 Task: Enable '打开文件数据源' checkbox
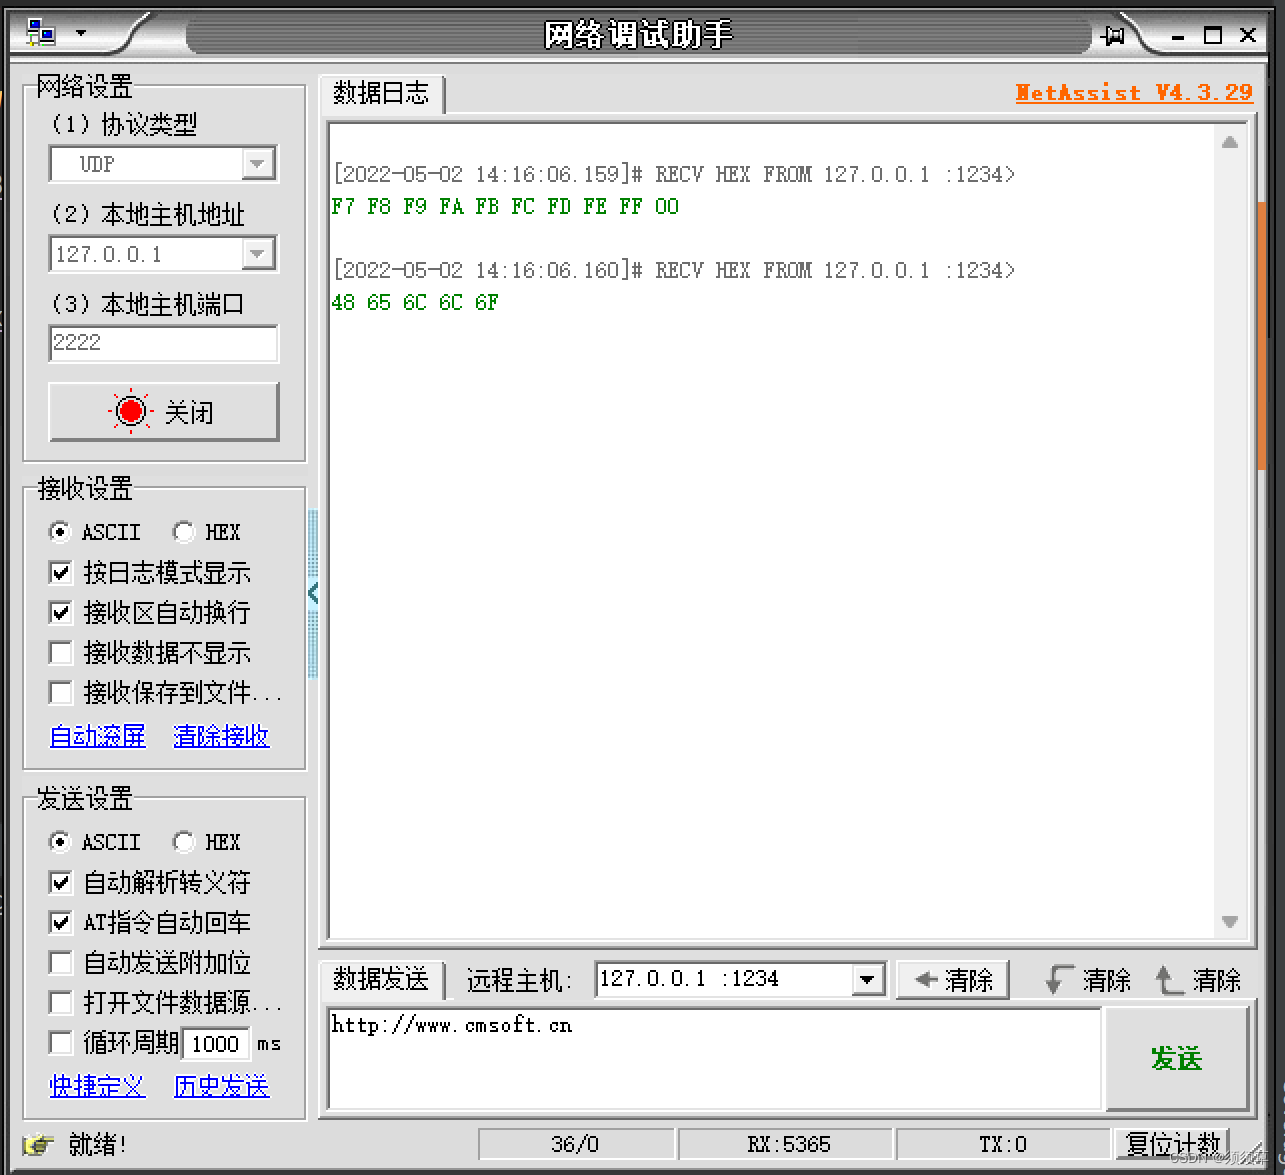tap(61, 1002)
